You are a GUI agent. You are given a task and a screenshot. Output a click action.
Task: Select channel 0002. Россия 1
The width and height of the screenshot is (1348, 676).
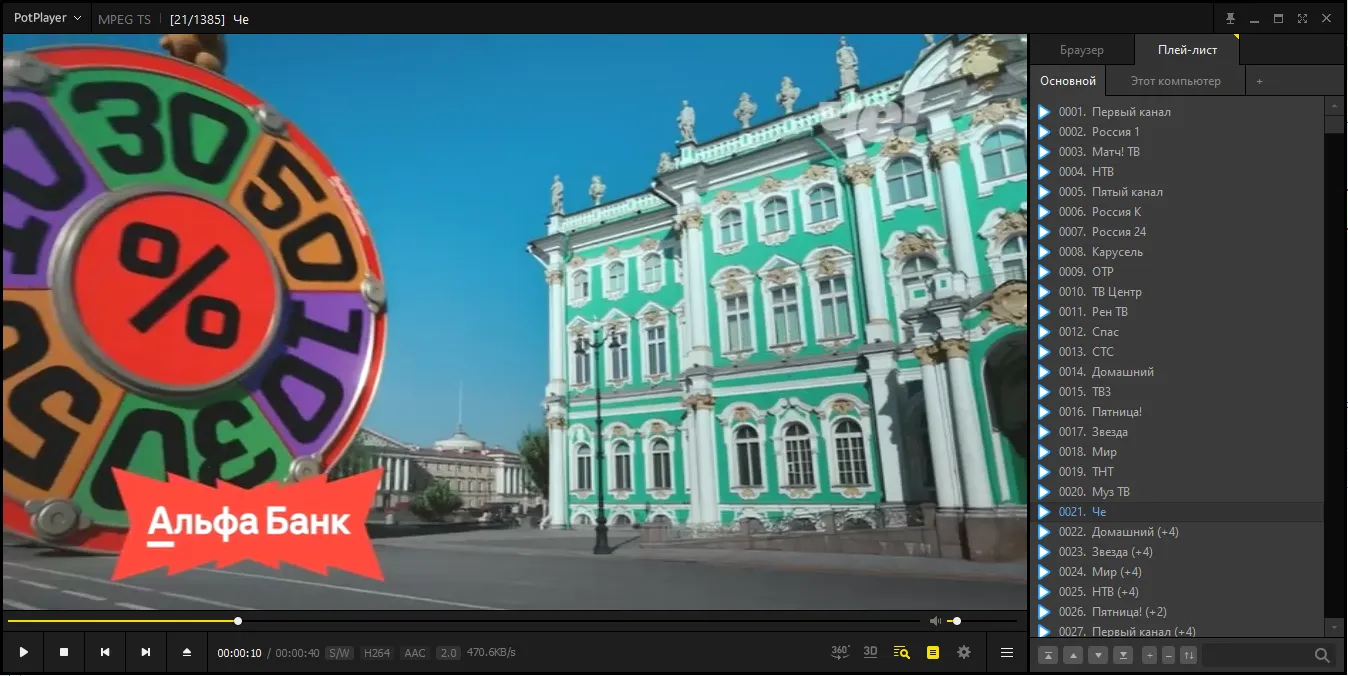[1176, 132]
